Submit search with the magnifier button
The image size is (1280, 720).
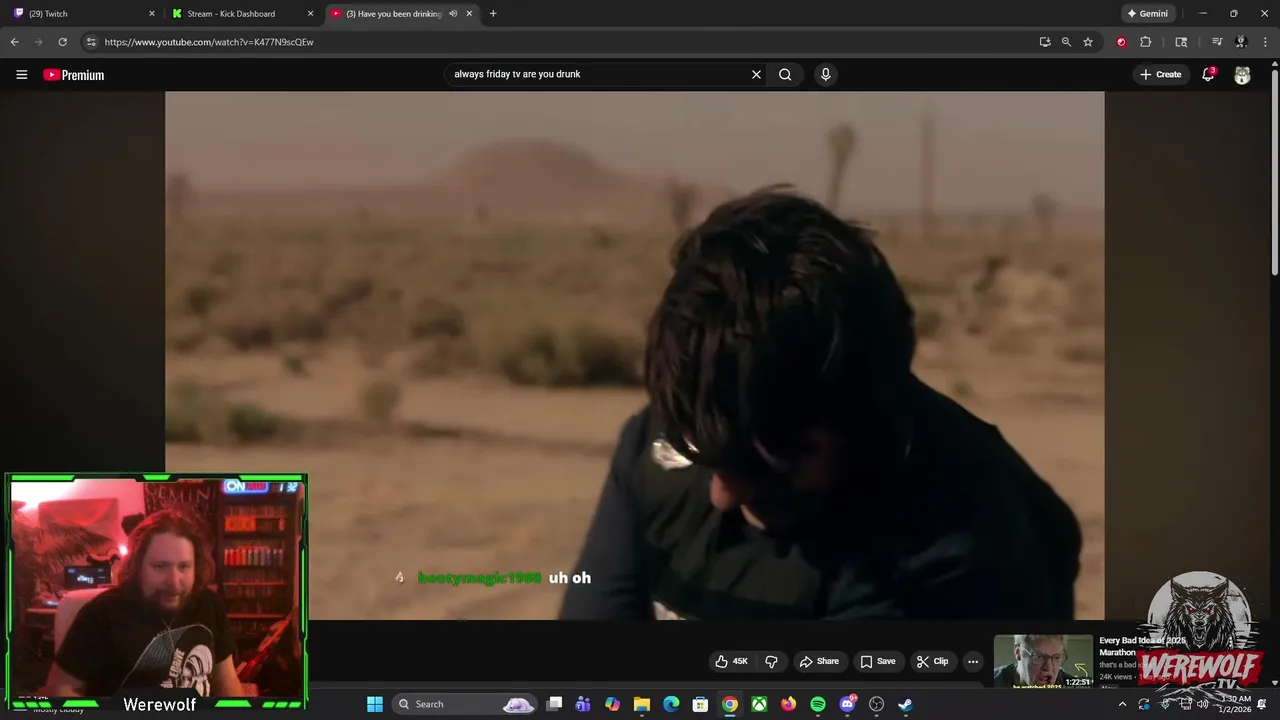[785, 74]
